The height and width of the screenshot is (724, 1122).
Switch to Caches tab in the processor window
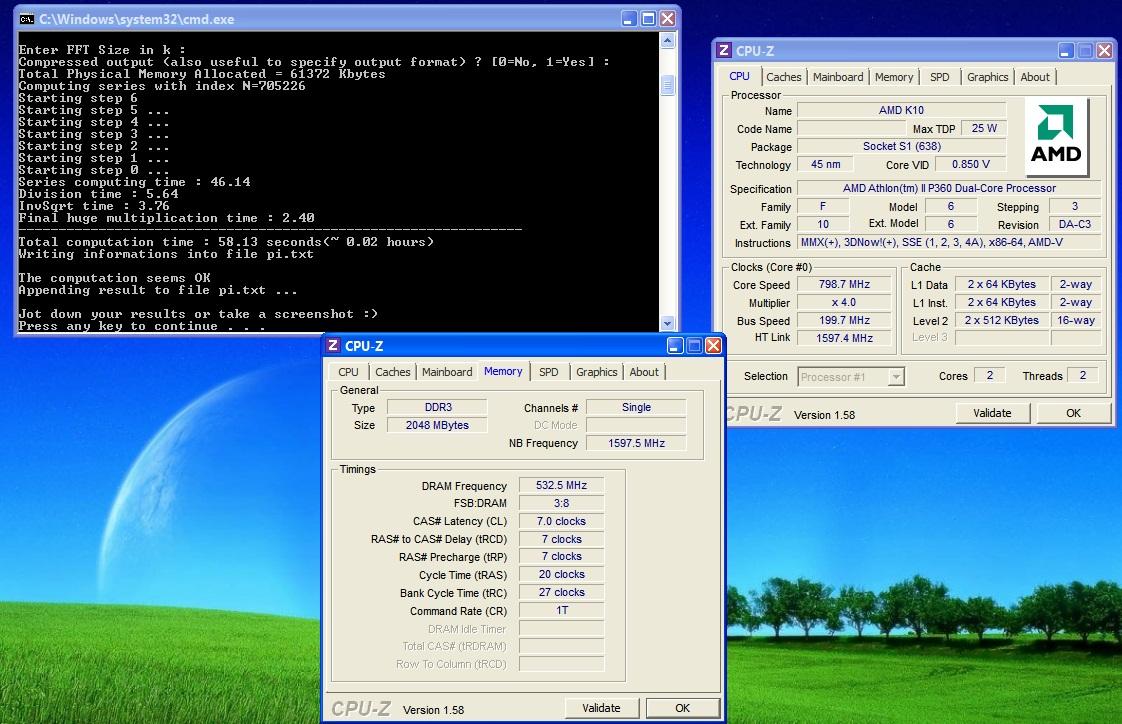[784, 77]
